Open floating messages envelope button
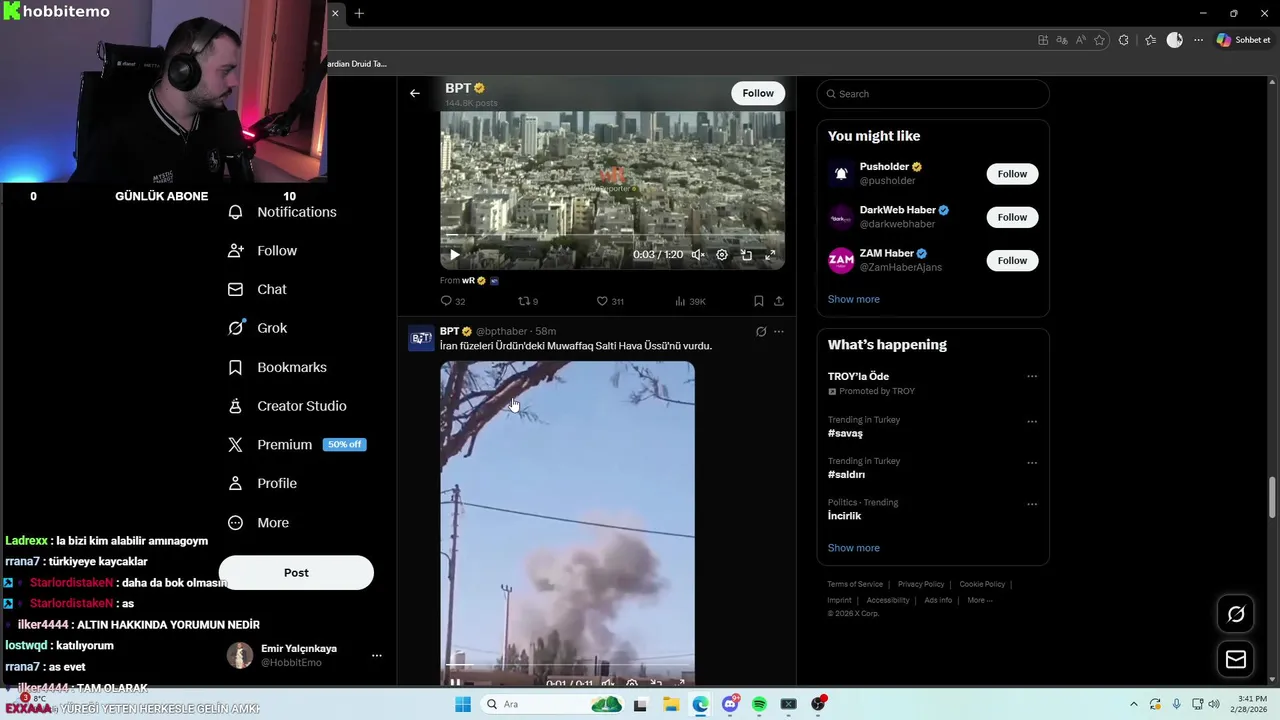Image resolution: width=1280 pixels, height=720 pixels. pyautogui.click(x=1236, y=659)
